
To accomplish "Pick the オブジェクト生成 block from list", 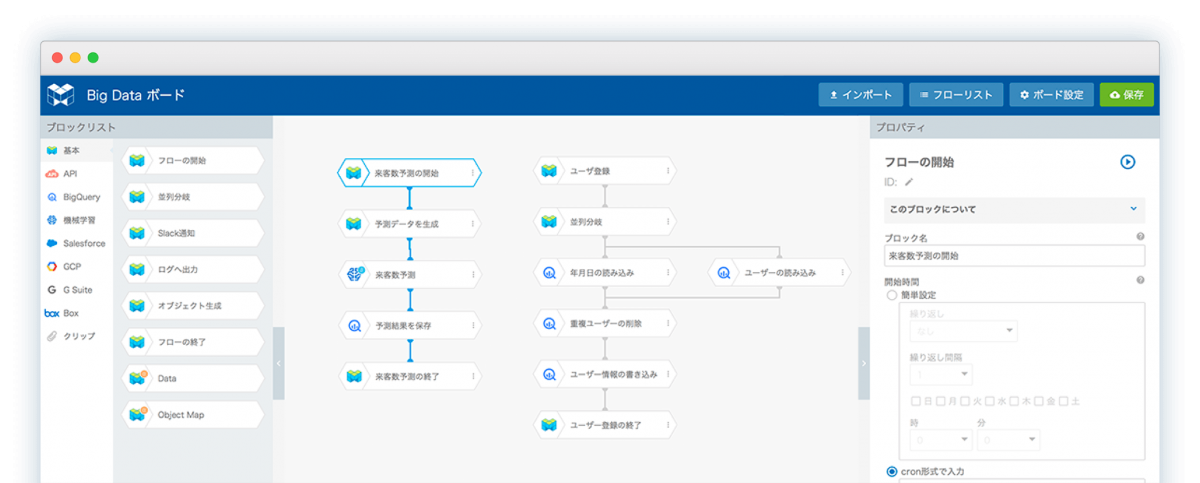I will coord(193,306).
